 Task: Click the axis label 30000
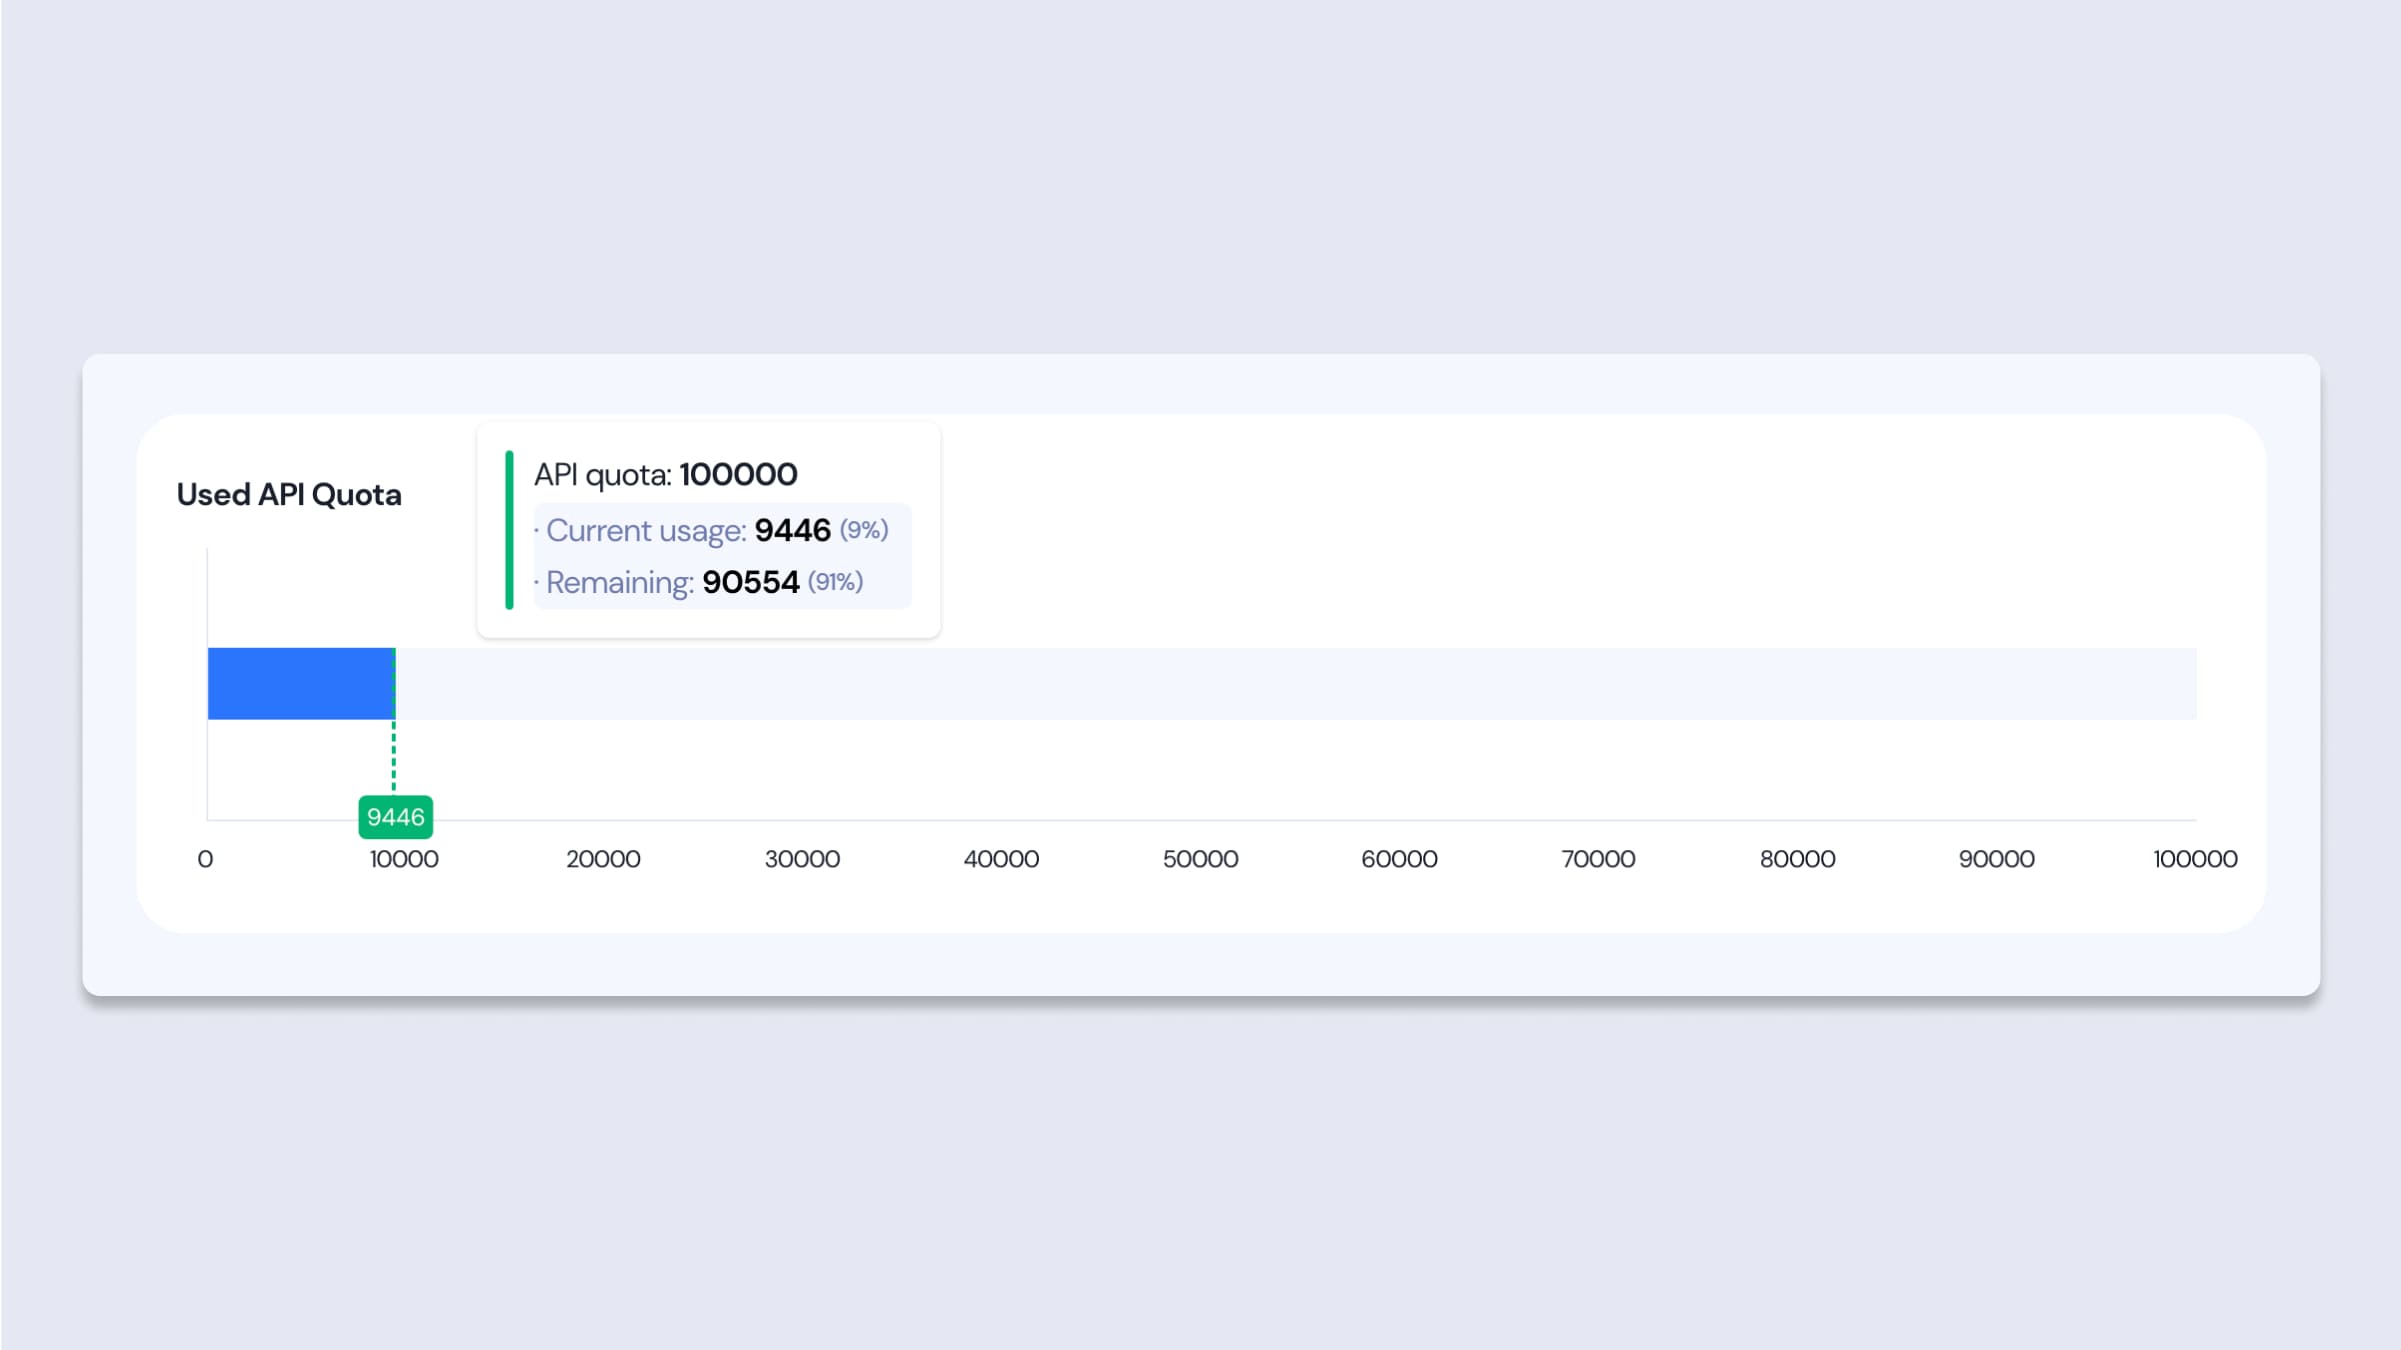point(802,859)
